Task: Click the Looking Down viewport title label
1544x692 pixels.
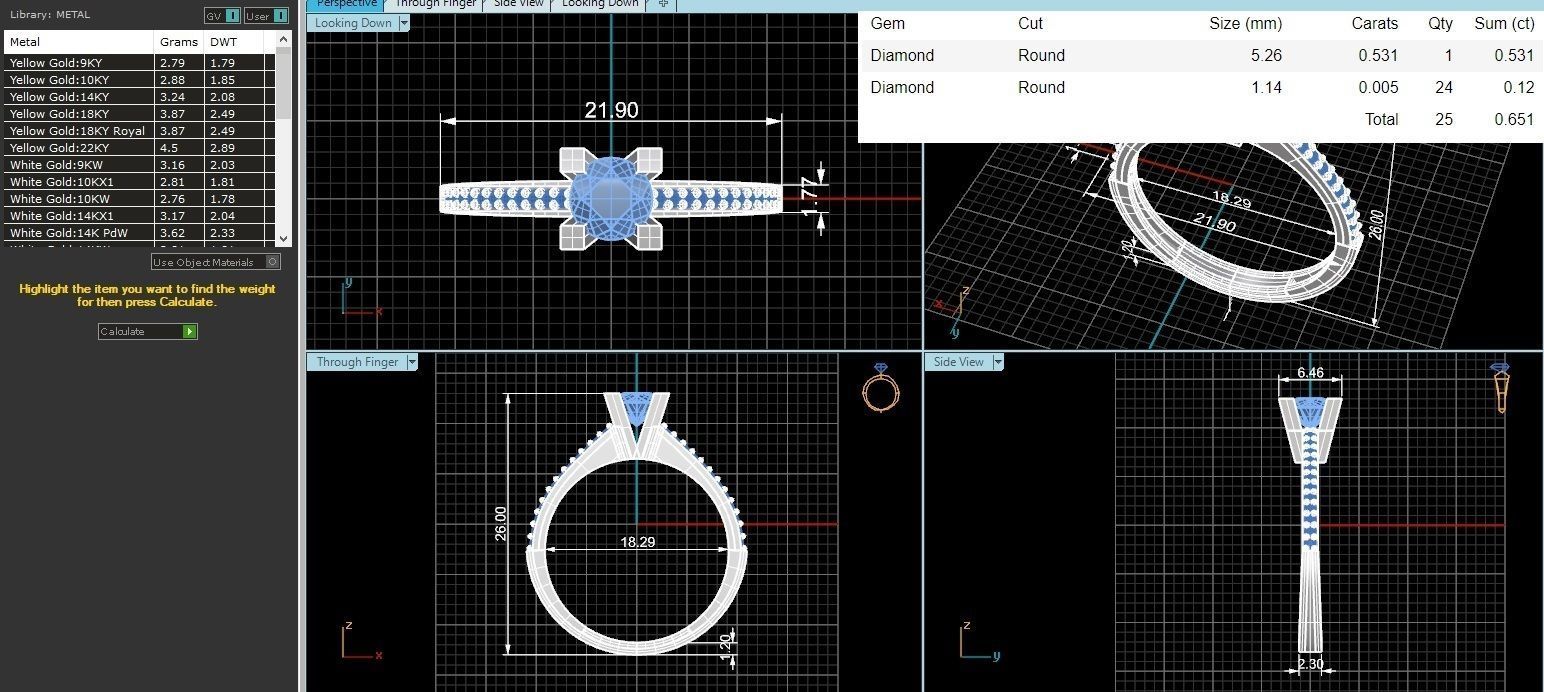Action: (353, 23)
